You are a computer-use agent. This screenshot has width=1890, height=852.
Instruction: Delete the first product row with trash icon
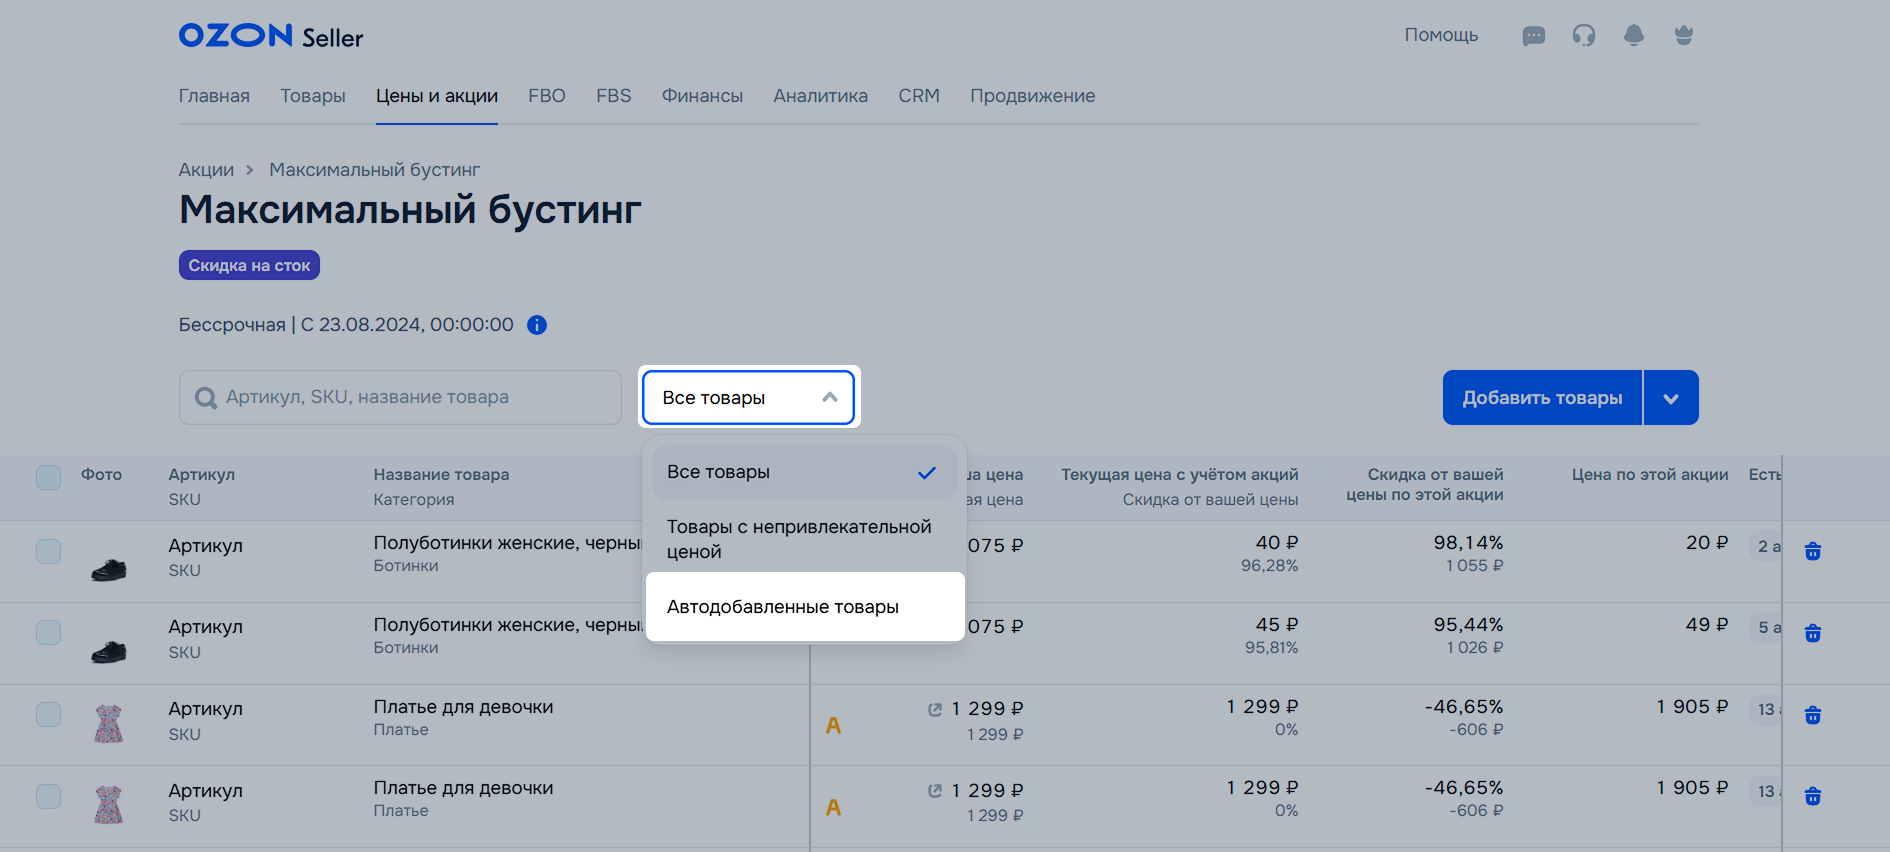click(1812, 551)
